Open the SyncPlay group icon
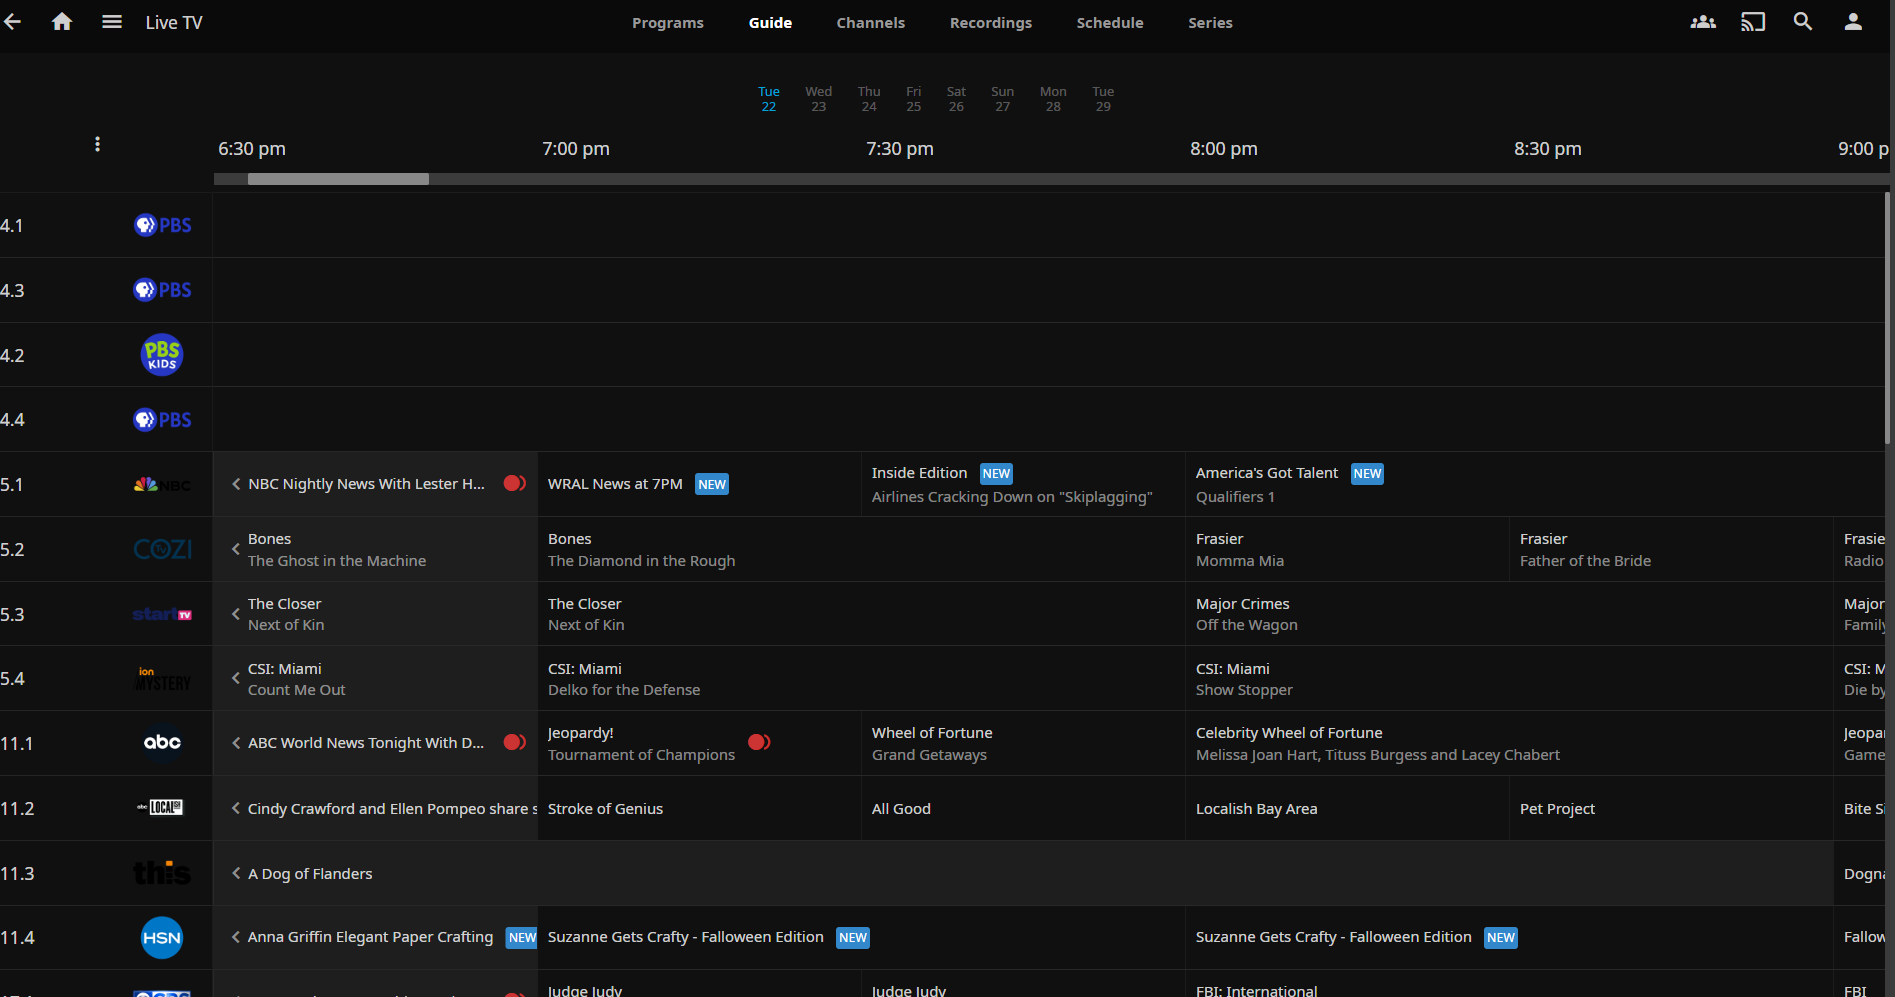The height and width of the screenshot is (997, 1895). pos(1702,22)
